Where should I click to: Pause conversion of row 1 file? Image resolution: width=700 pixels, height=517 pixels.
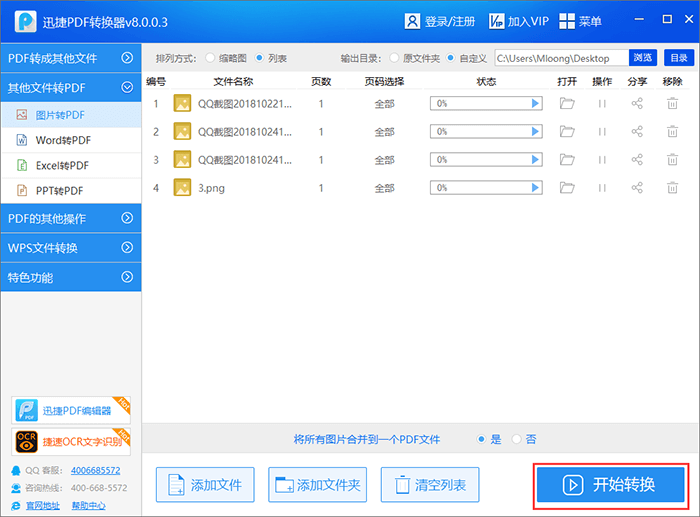point(602,104)
